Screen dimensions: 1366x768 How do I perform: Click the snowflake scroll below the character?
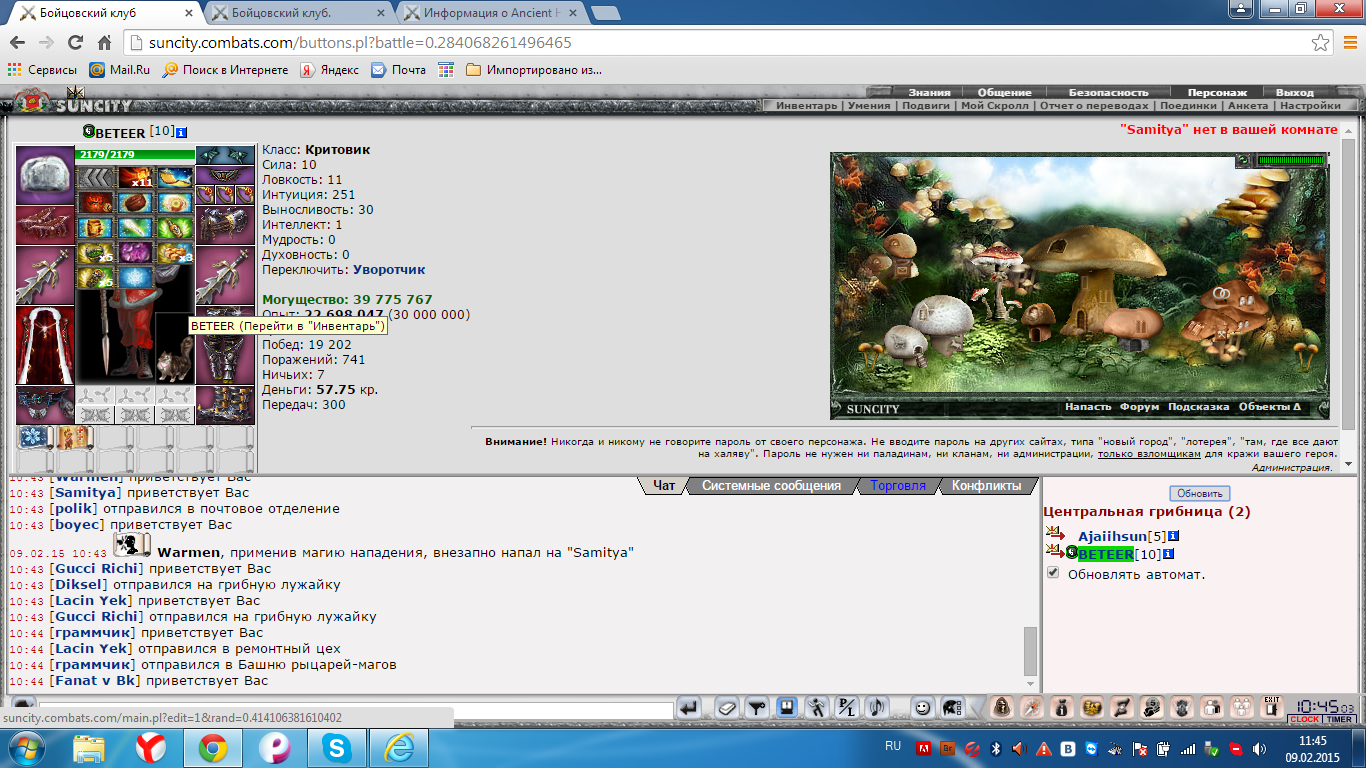(35, 437)
